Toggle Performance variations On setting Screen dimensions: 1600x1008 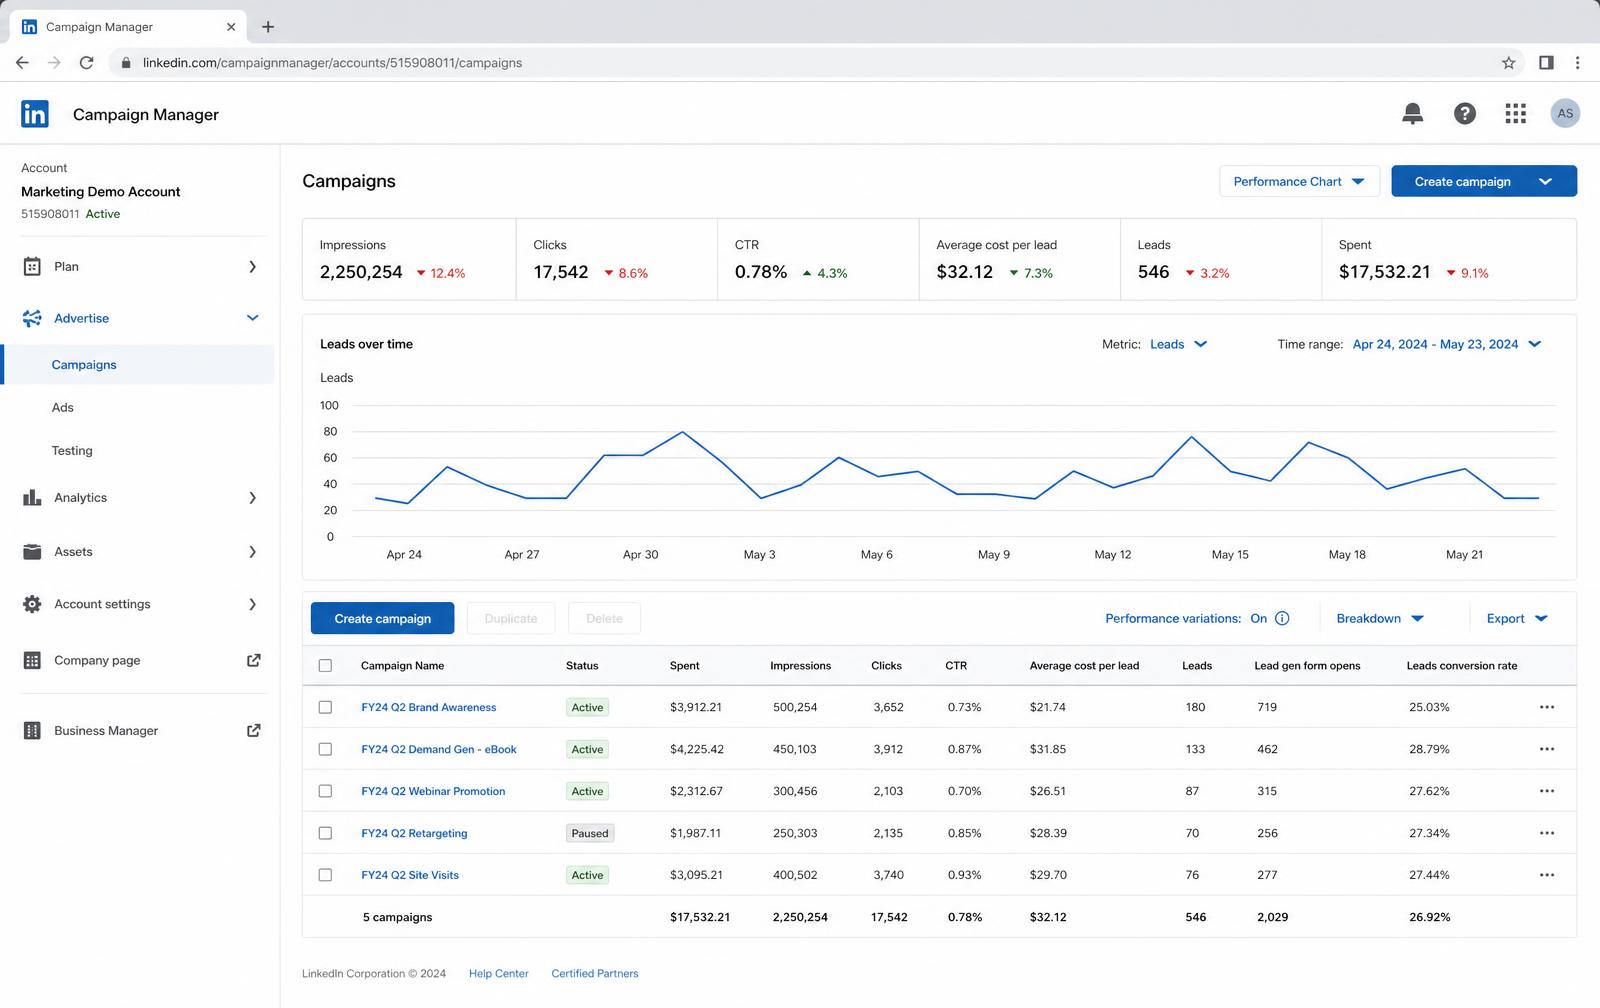pyautogui.click(x=1258, y=618)
